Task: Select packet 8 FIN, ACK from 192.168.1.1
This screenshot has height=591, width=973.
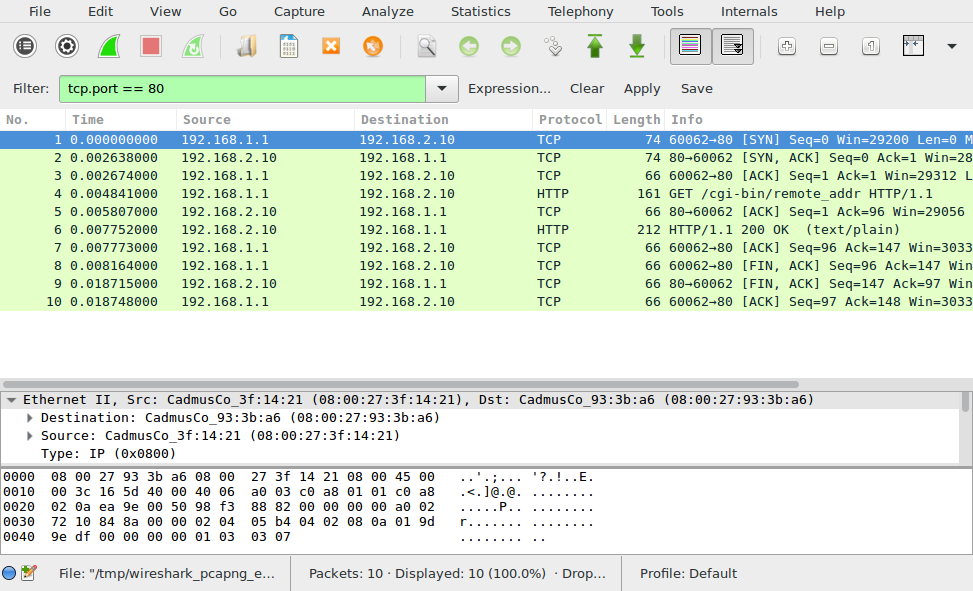Action: [x=486, y=266]
